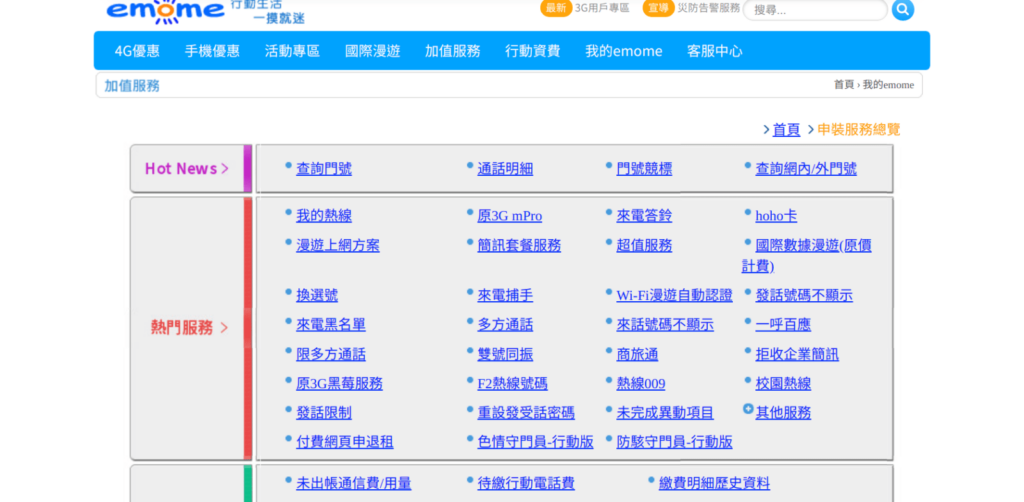Click the 3G用戶專區 link
1024x502 pixels.
click(602, 8)
